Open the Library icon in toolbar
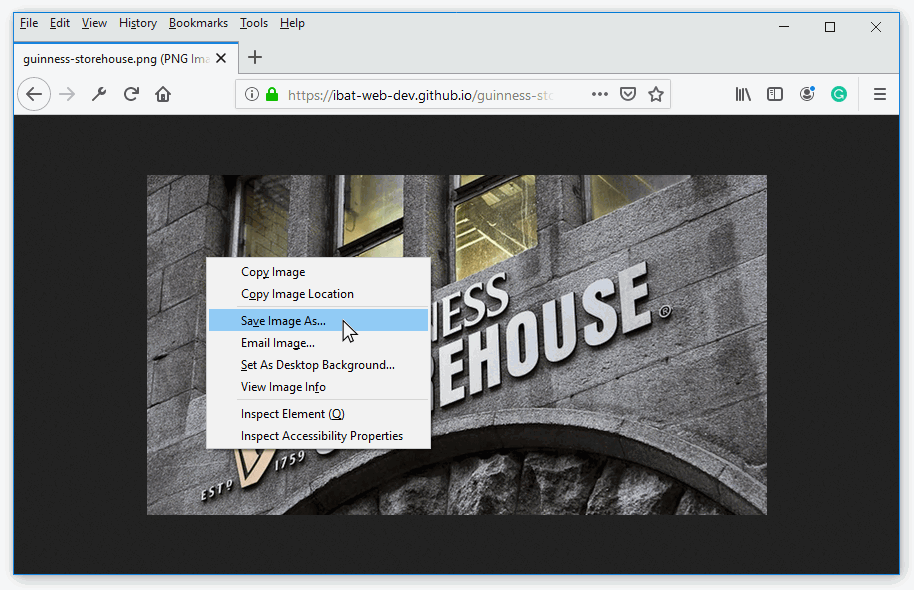This screenshot has height=590, width=914. pyautogui.click(x=743, y=94)
